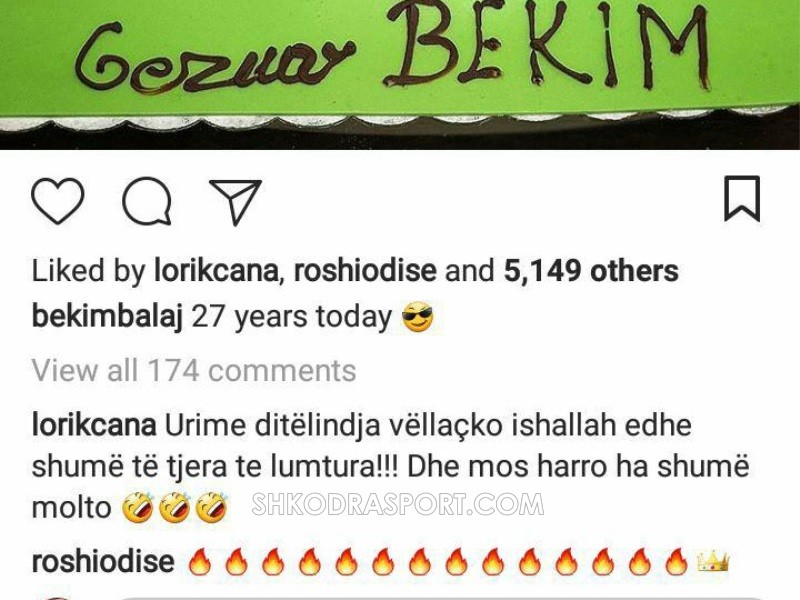Click lorikcana's "Urime ditëlindja" comment text
This screenshot has height=600, width=800.
(390, 466)
